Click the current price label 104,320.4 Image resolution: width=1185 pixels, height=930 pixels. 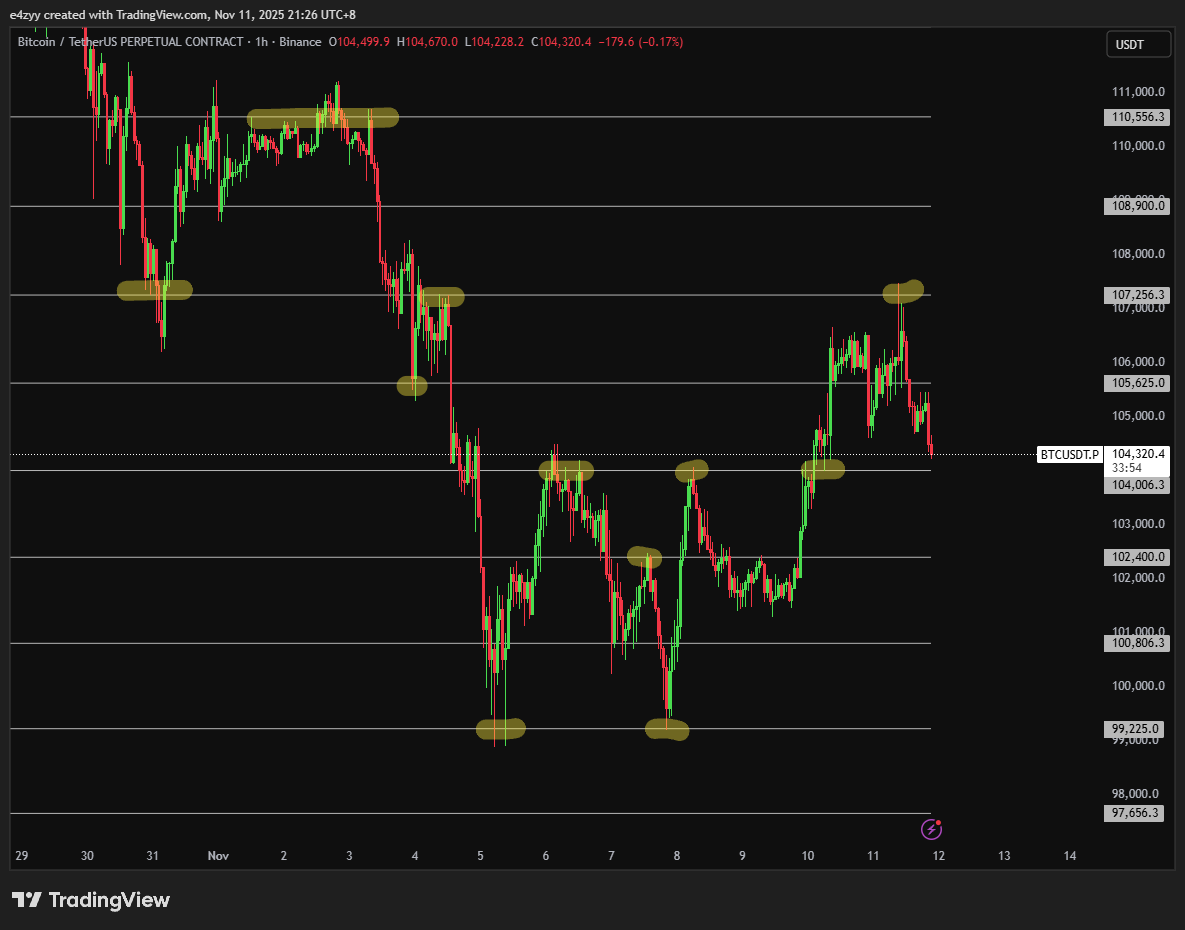(1138, 454)
